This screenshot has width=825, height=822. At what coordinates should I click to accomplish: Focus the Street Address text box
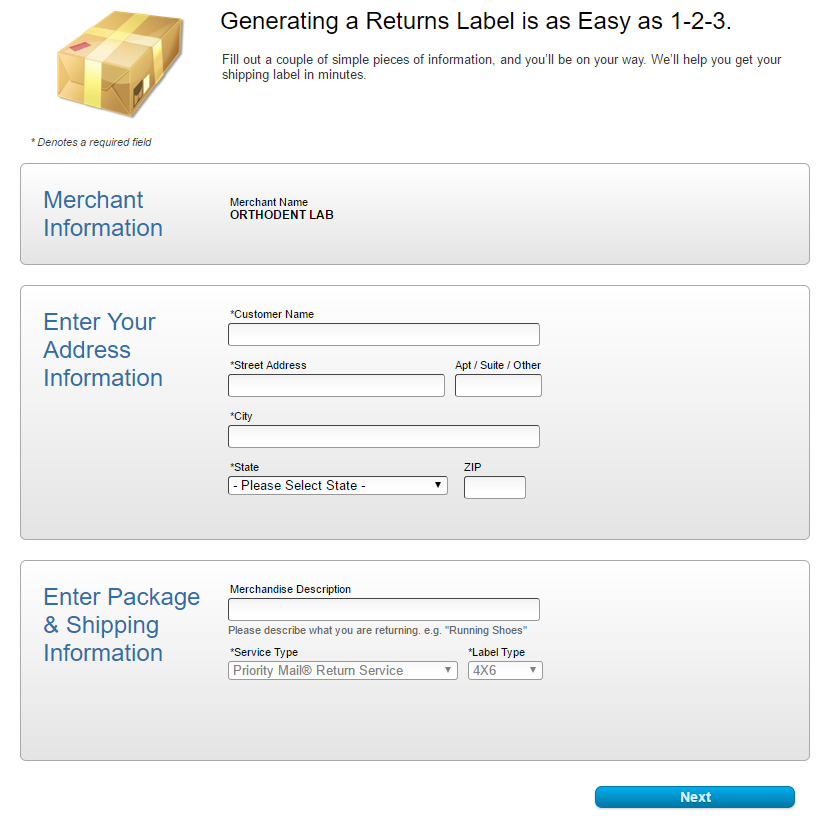pyautogui.click(x=336, y=385)
